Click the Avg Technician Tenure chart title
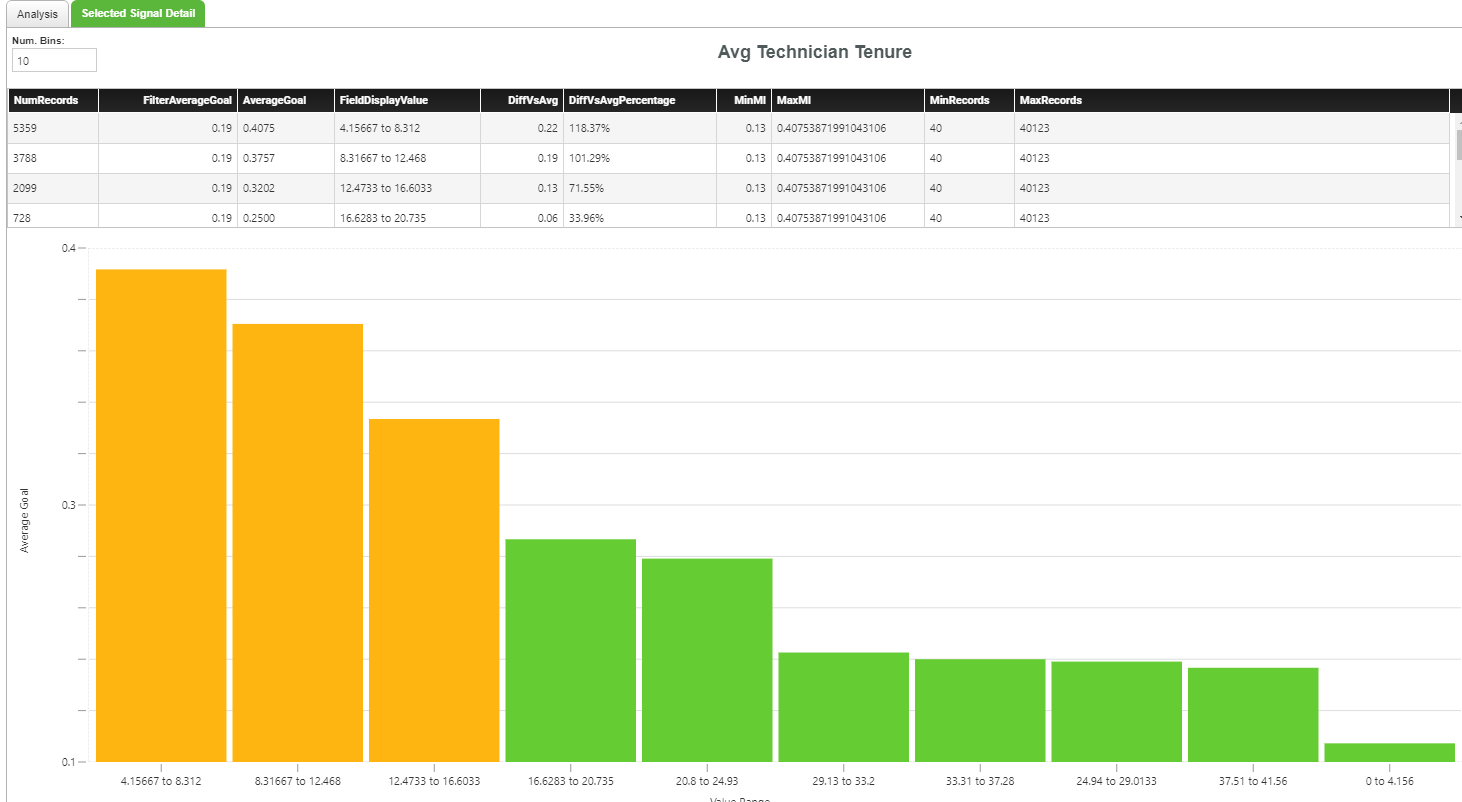1462x802 pixels. (815, 52)
